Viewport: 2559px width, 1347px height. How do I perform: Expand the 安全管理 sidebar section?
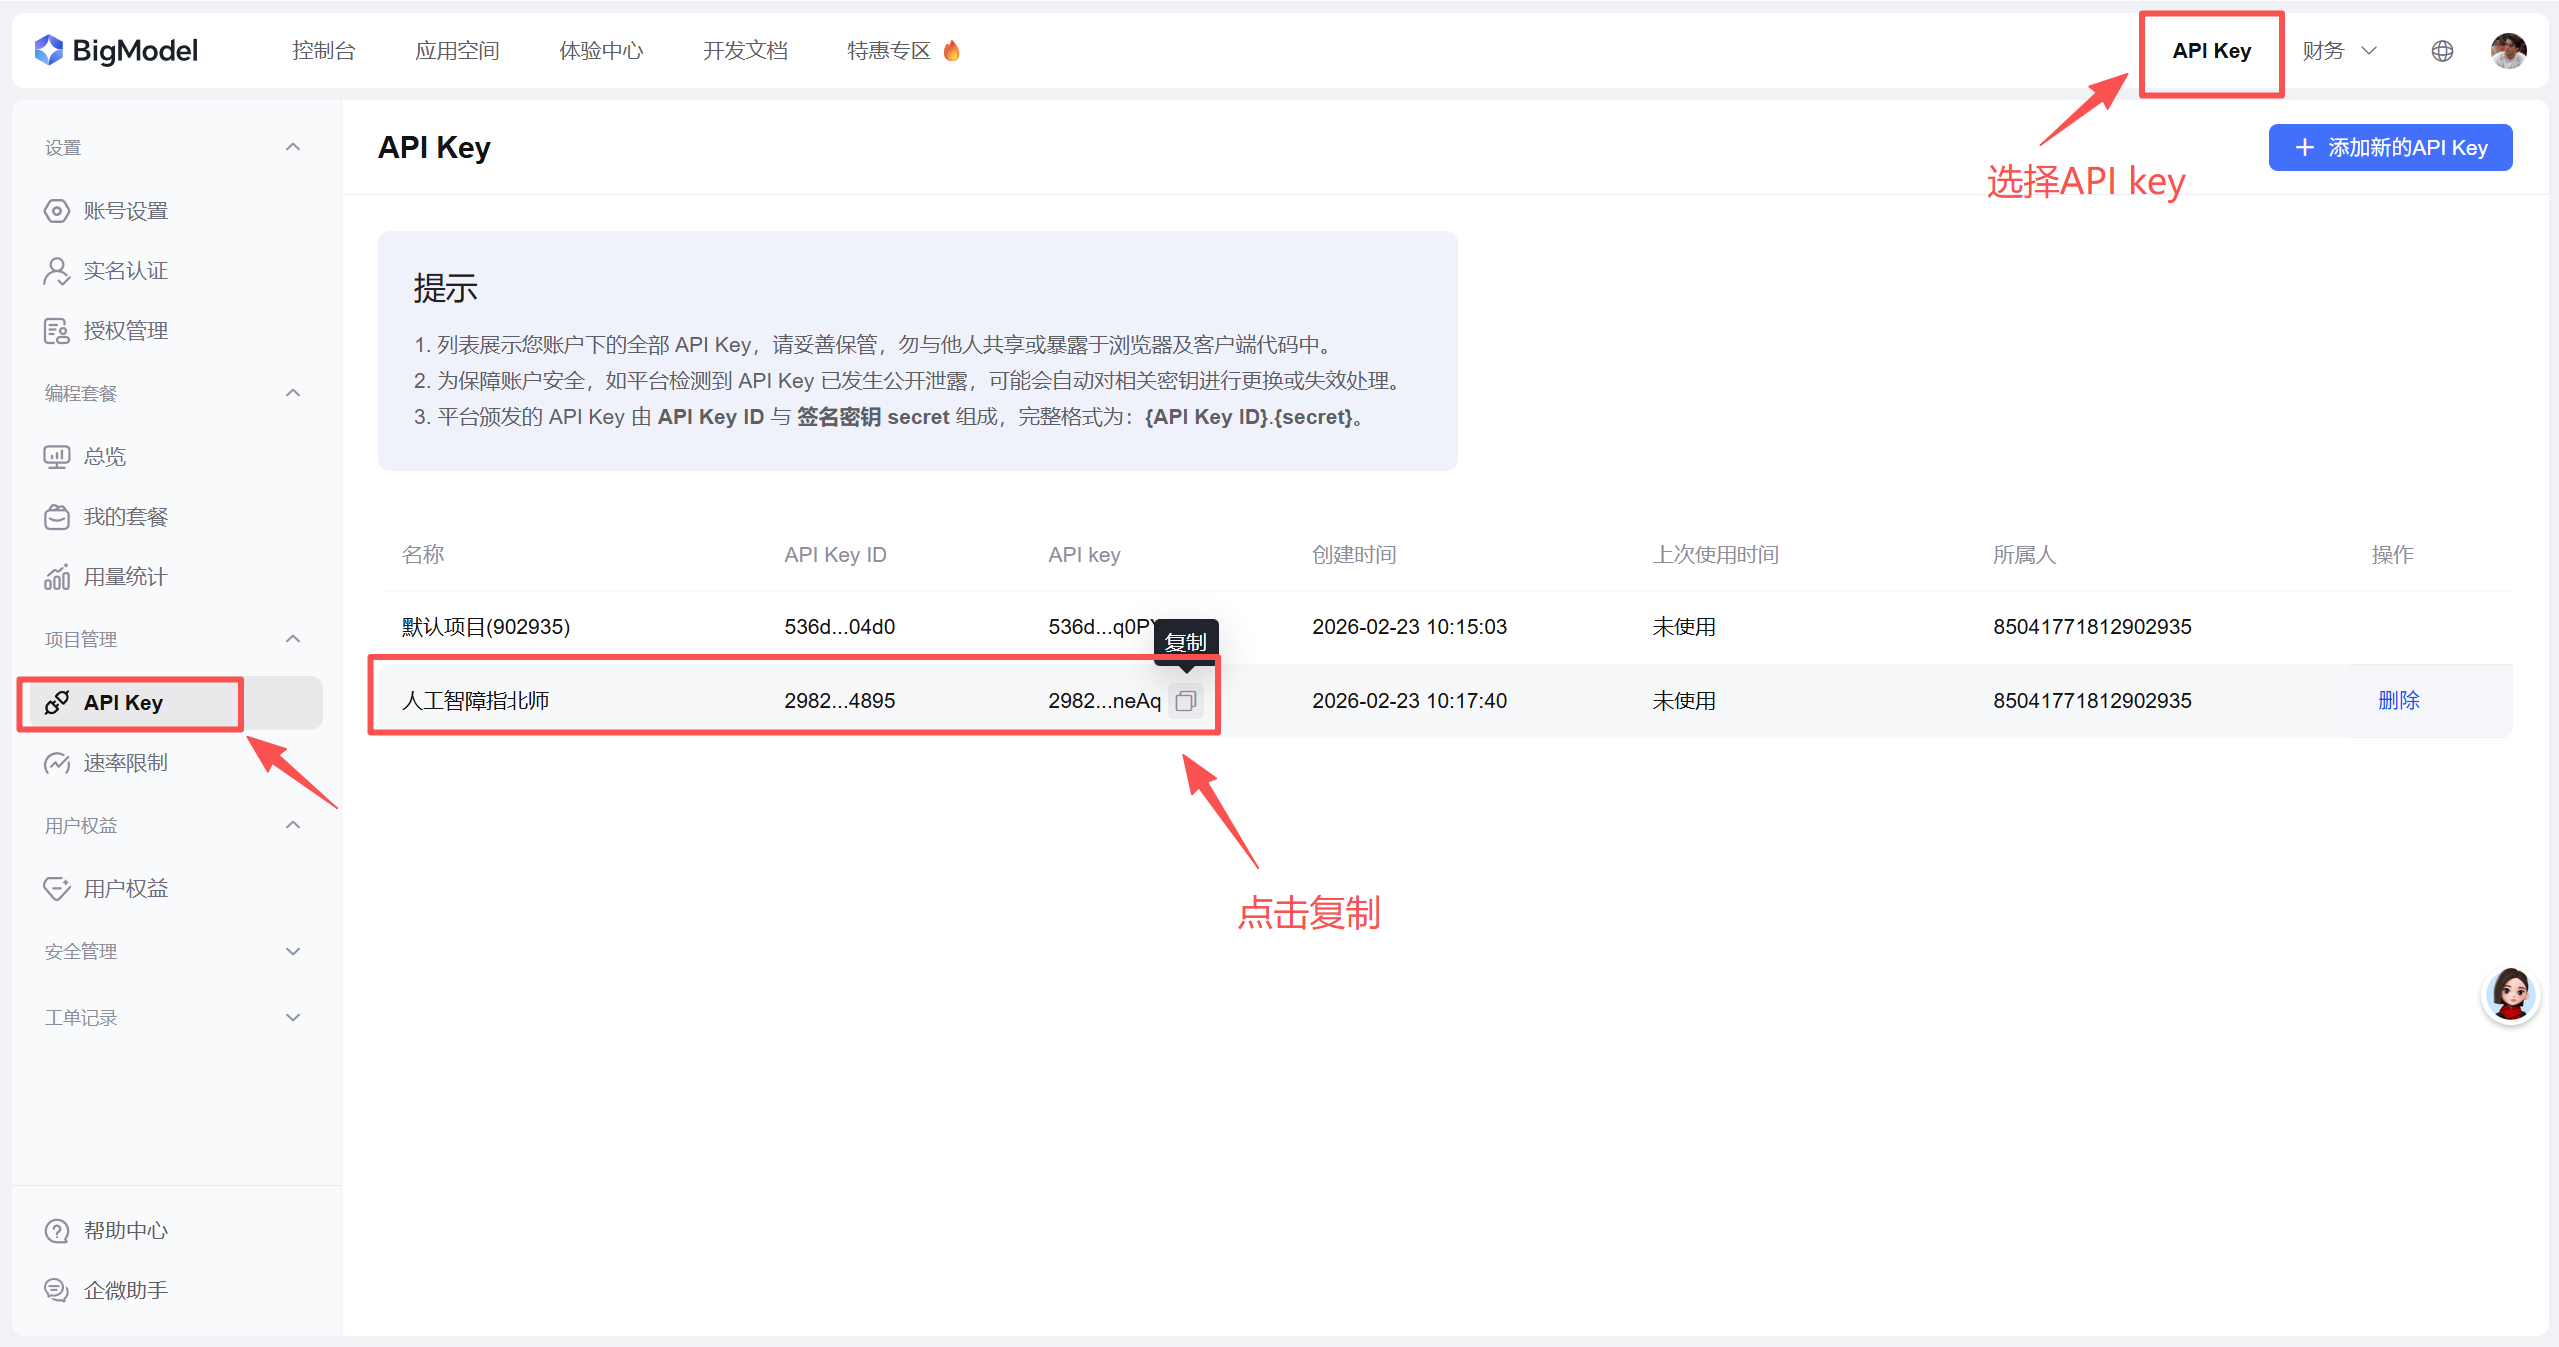[x=293, y=951]
